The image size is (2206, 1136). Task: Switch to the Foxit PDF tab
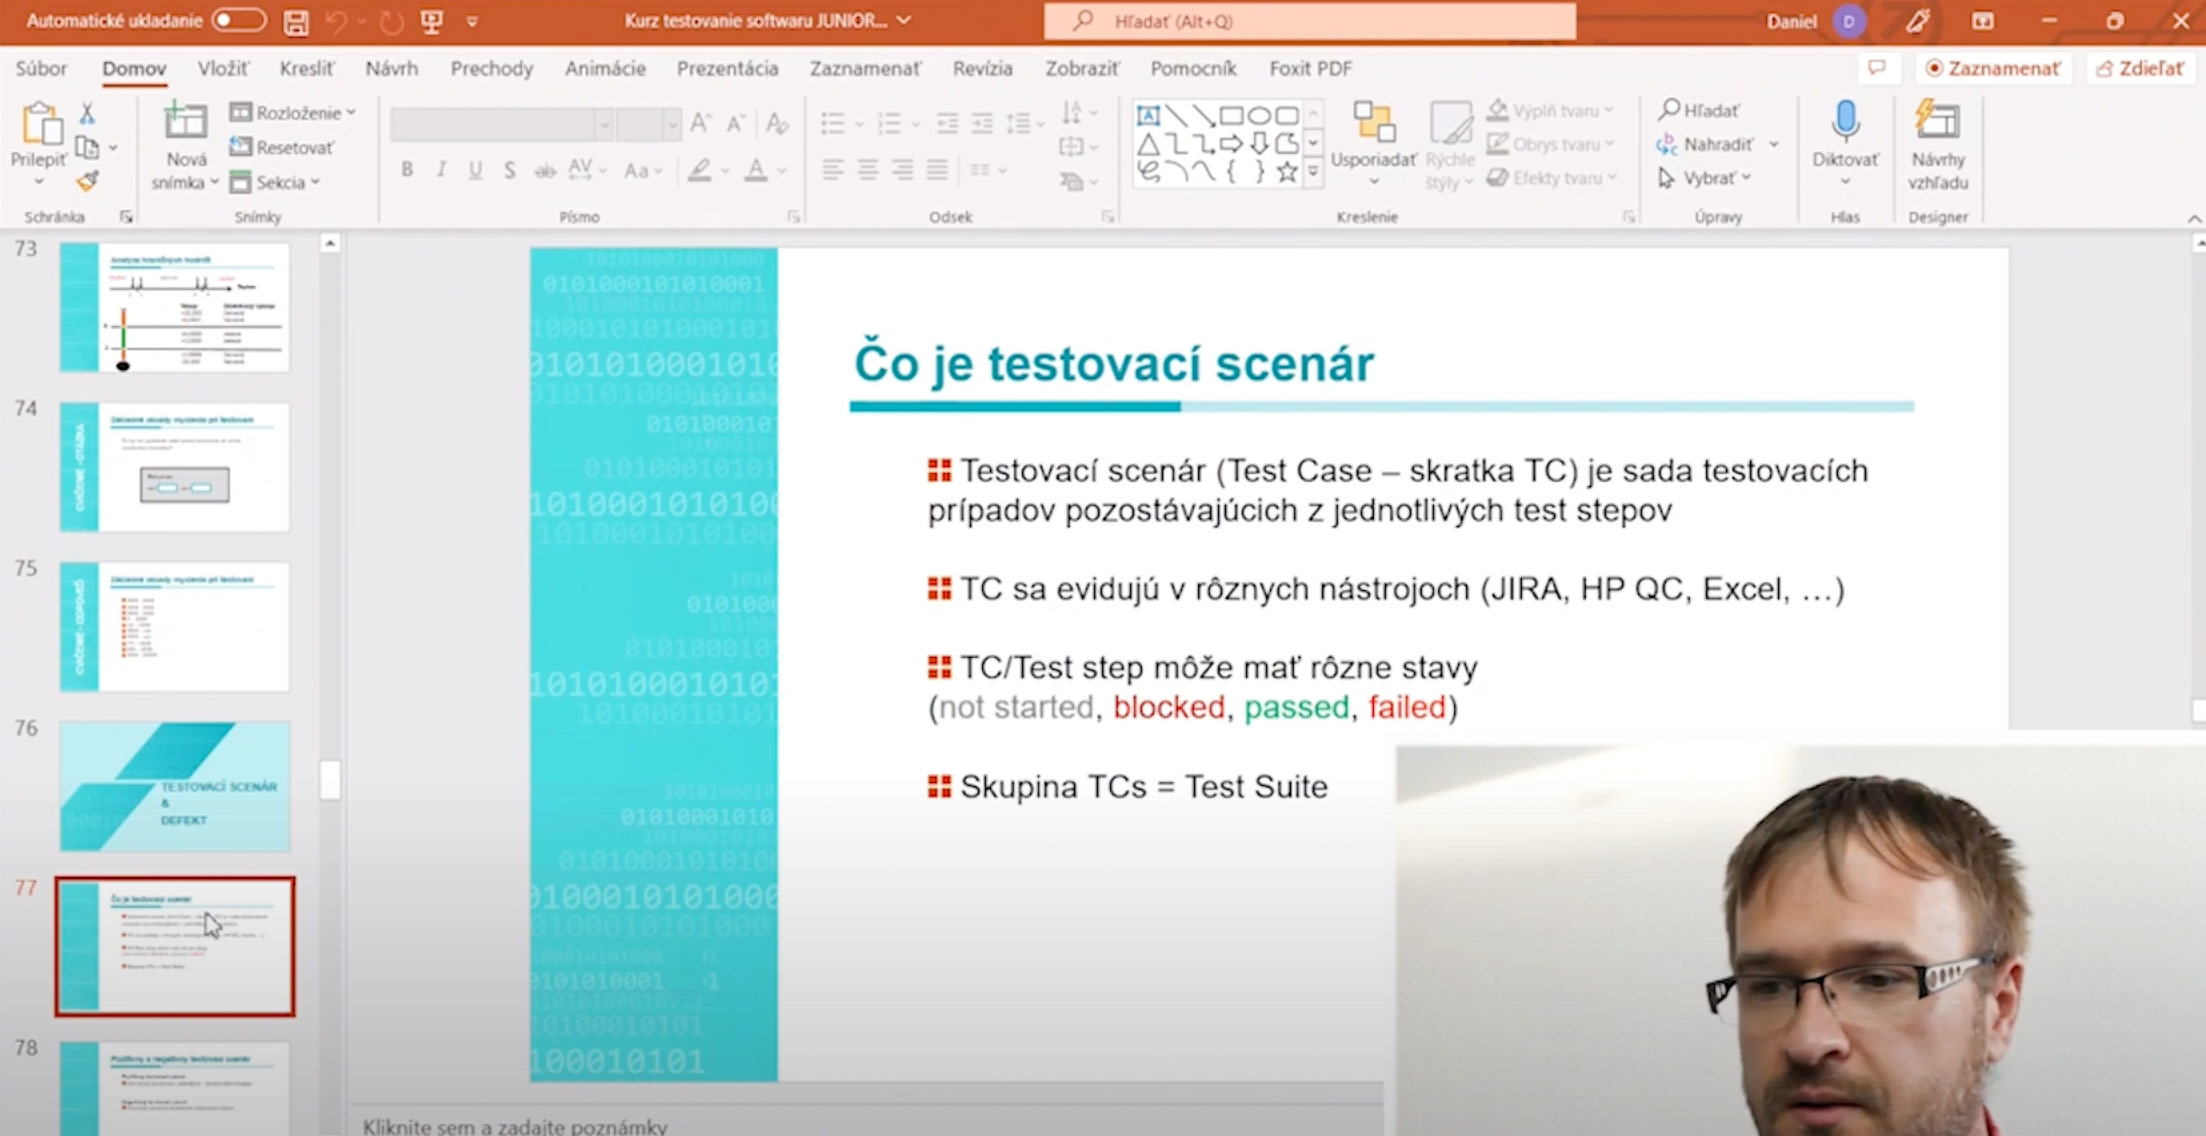pos(1310,68)
